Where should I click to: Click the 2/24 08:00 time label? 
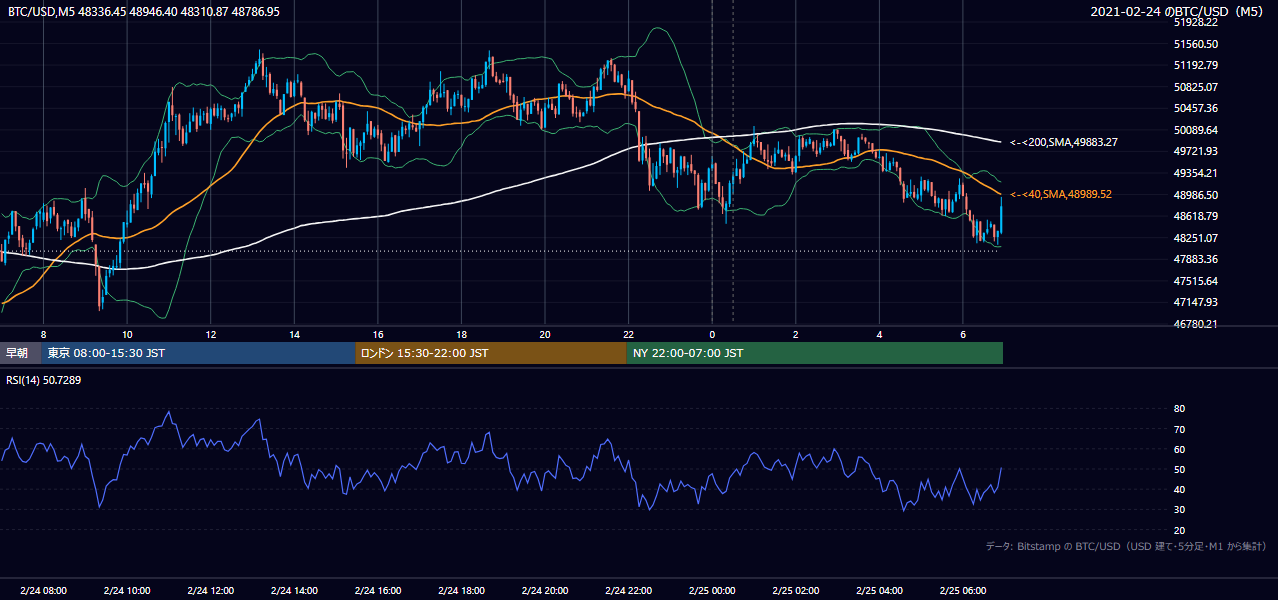(x=43, y=590)
